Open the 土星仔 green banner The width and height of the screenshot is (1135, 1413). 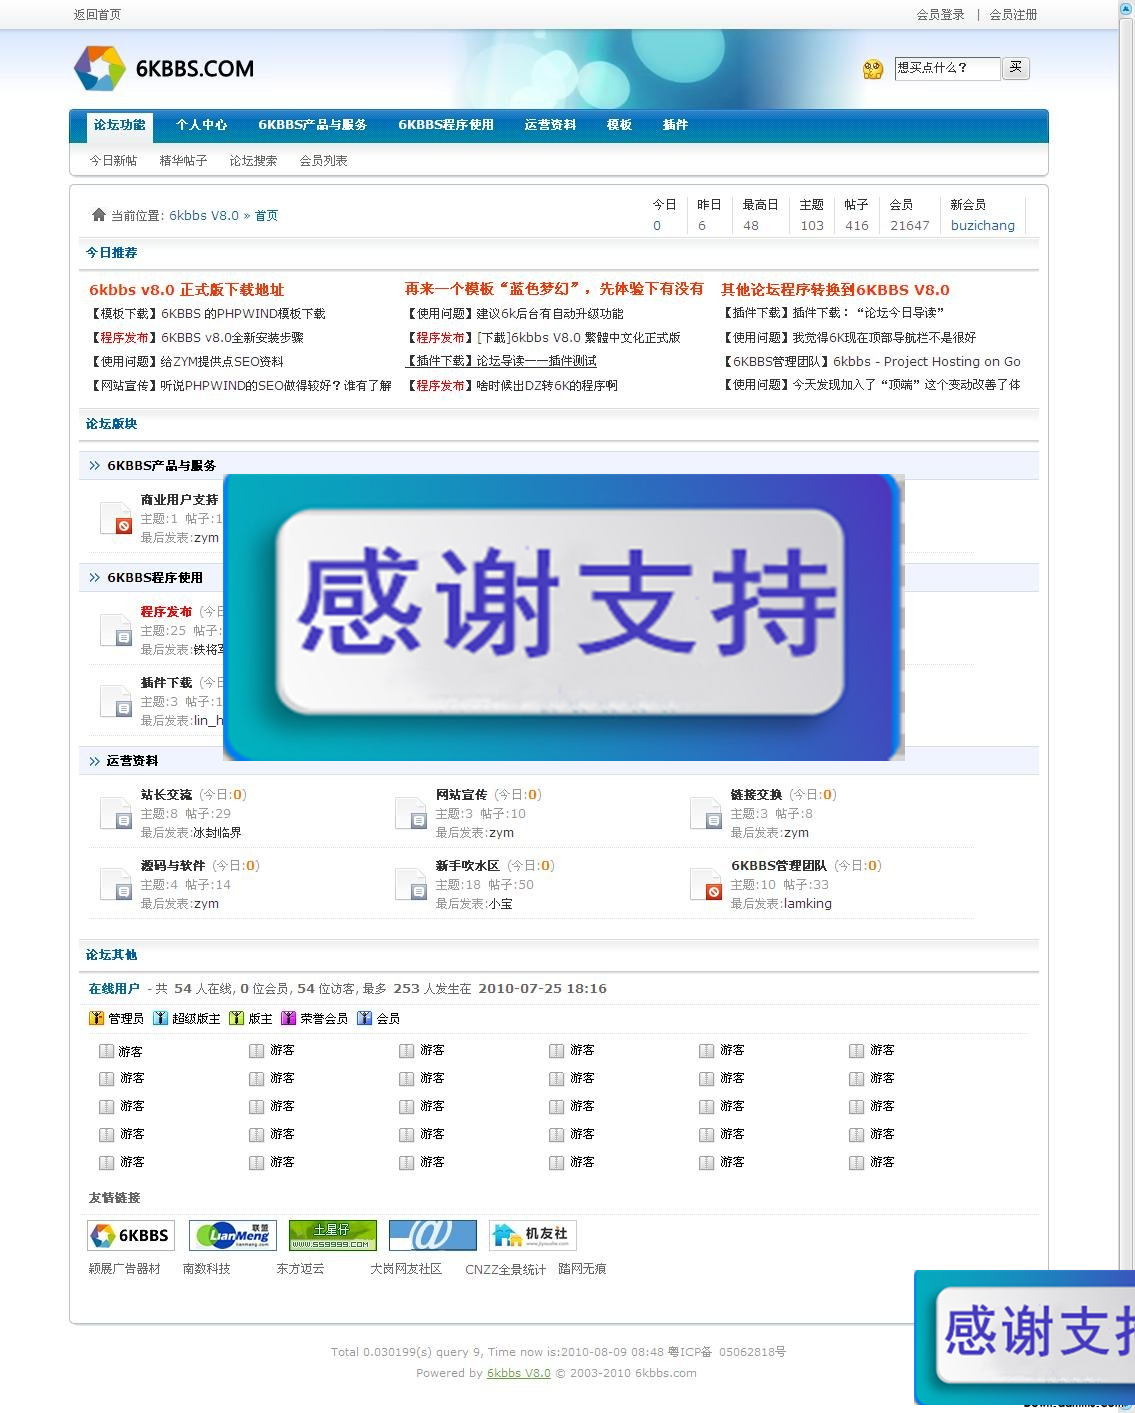333,1235
